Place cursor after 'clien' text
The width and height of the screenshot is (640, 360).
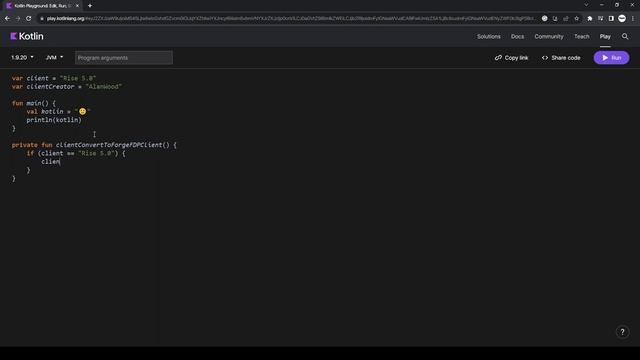click(x=60, y=162)
